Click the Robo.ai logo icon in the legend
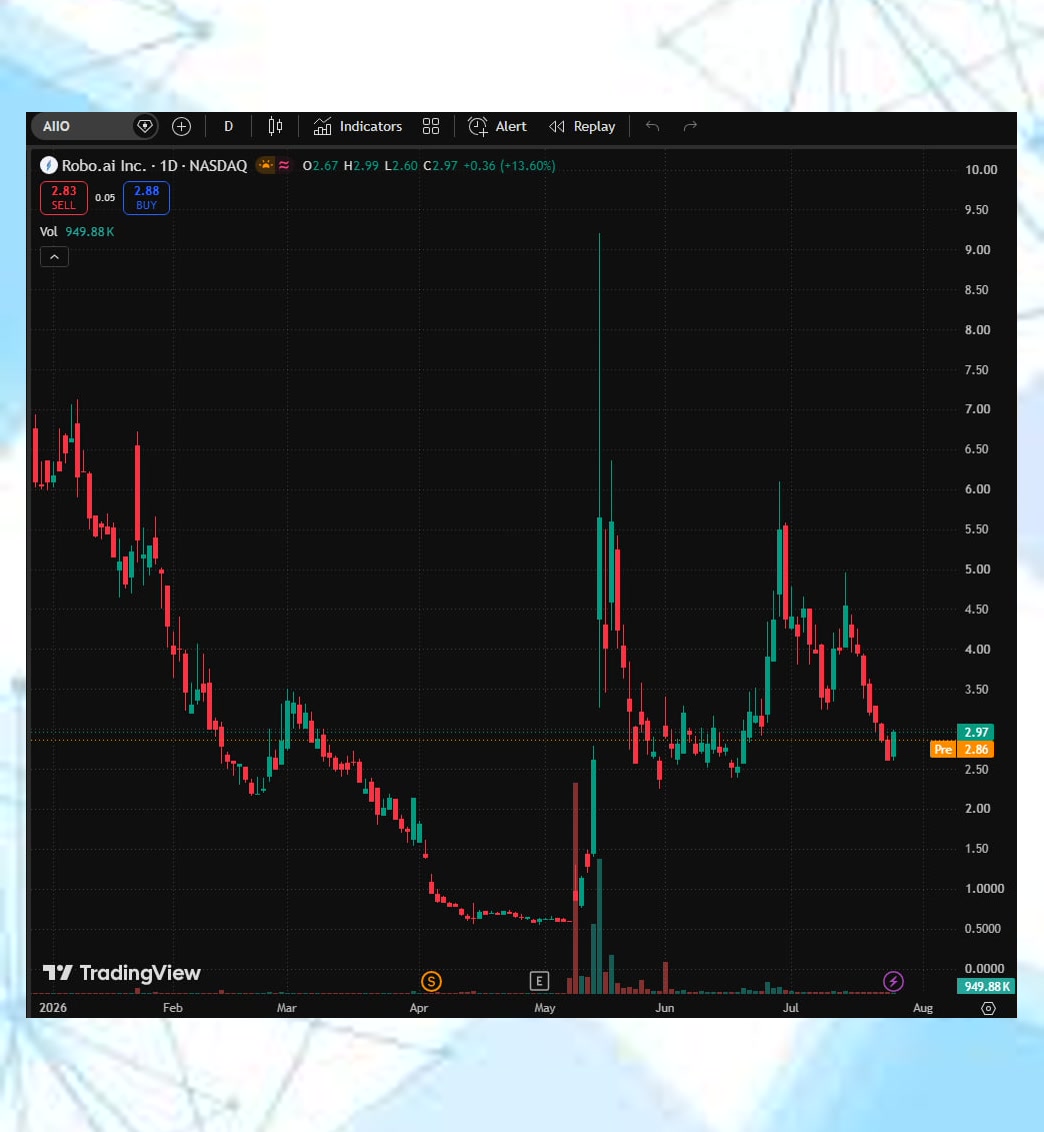Screen dimensions: 1044x1132 (x=48, y=166)
